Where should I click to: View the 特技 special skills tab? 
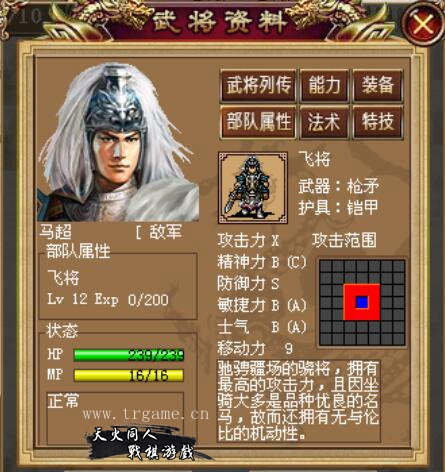click(378, 122)
